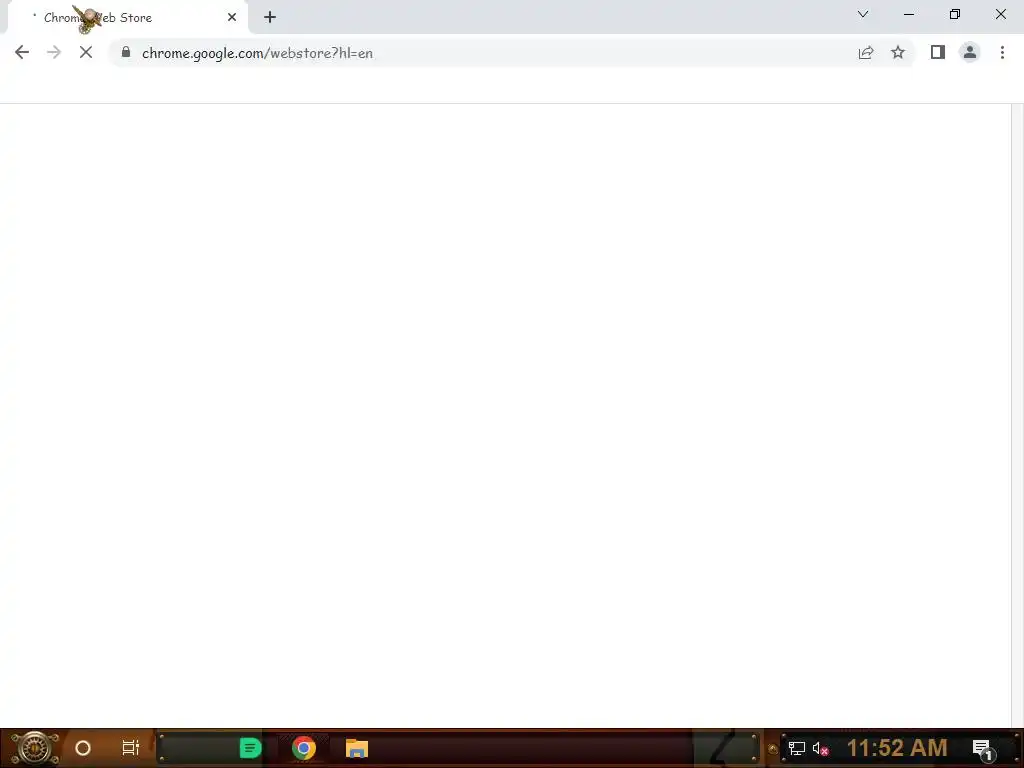Open the green notes app on taskbar
Viewport: 1024px width, 768px height.
250,748
